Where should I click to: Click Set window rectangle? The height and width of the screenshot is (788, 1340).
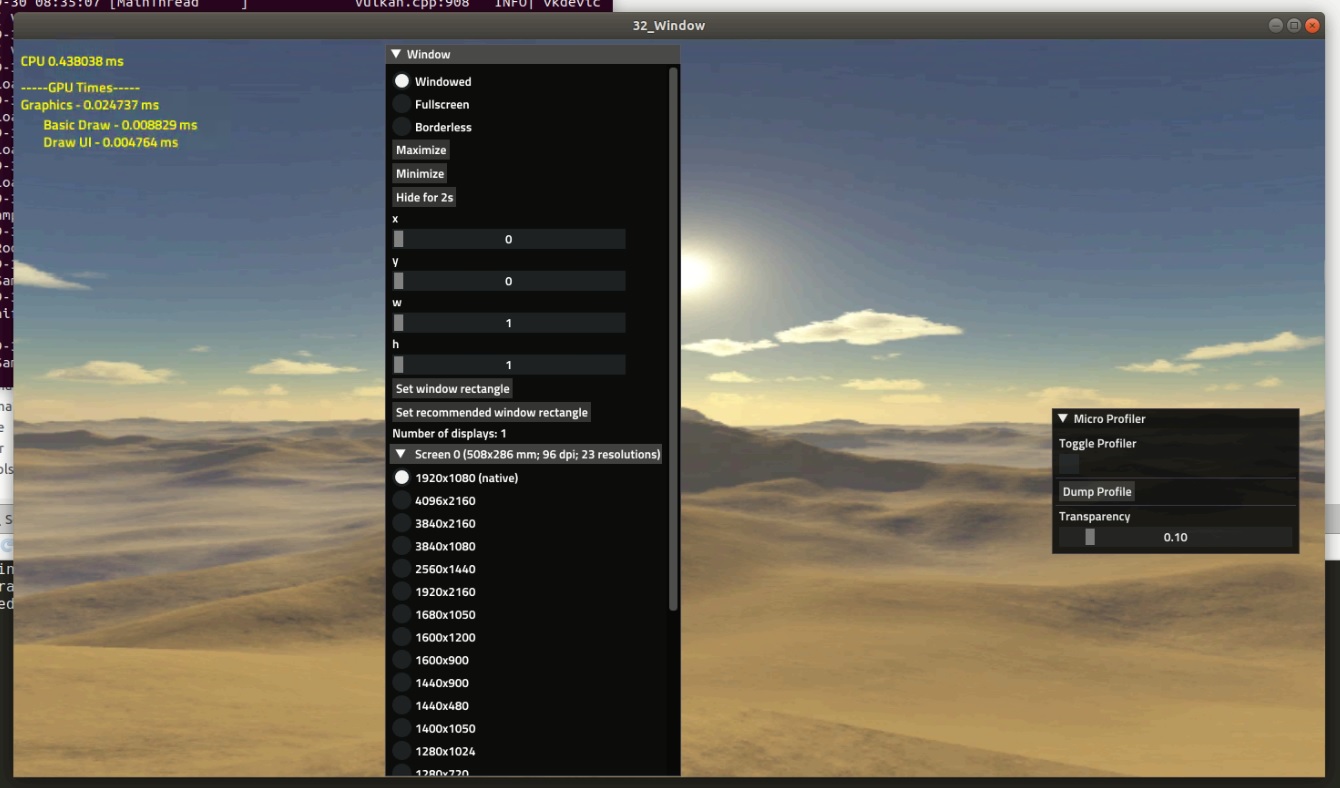click(452, 388)
